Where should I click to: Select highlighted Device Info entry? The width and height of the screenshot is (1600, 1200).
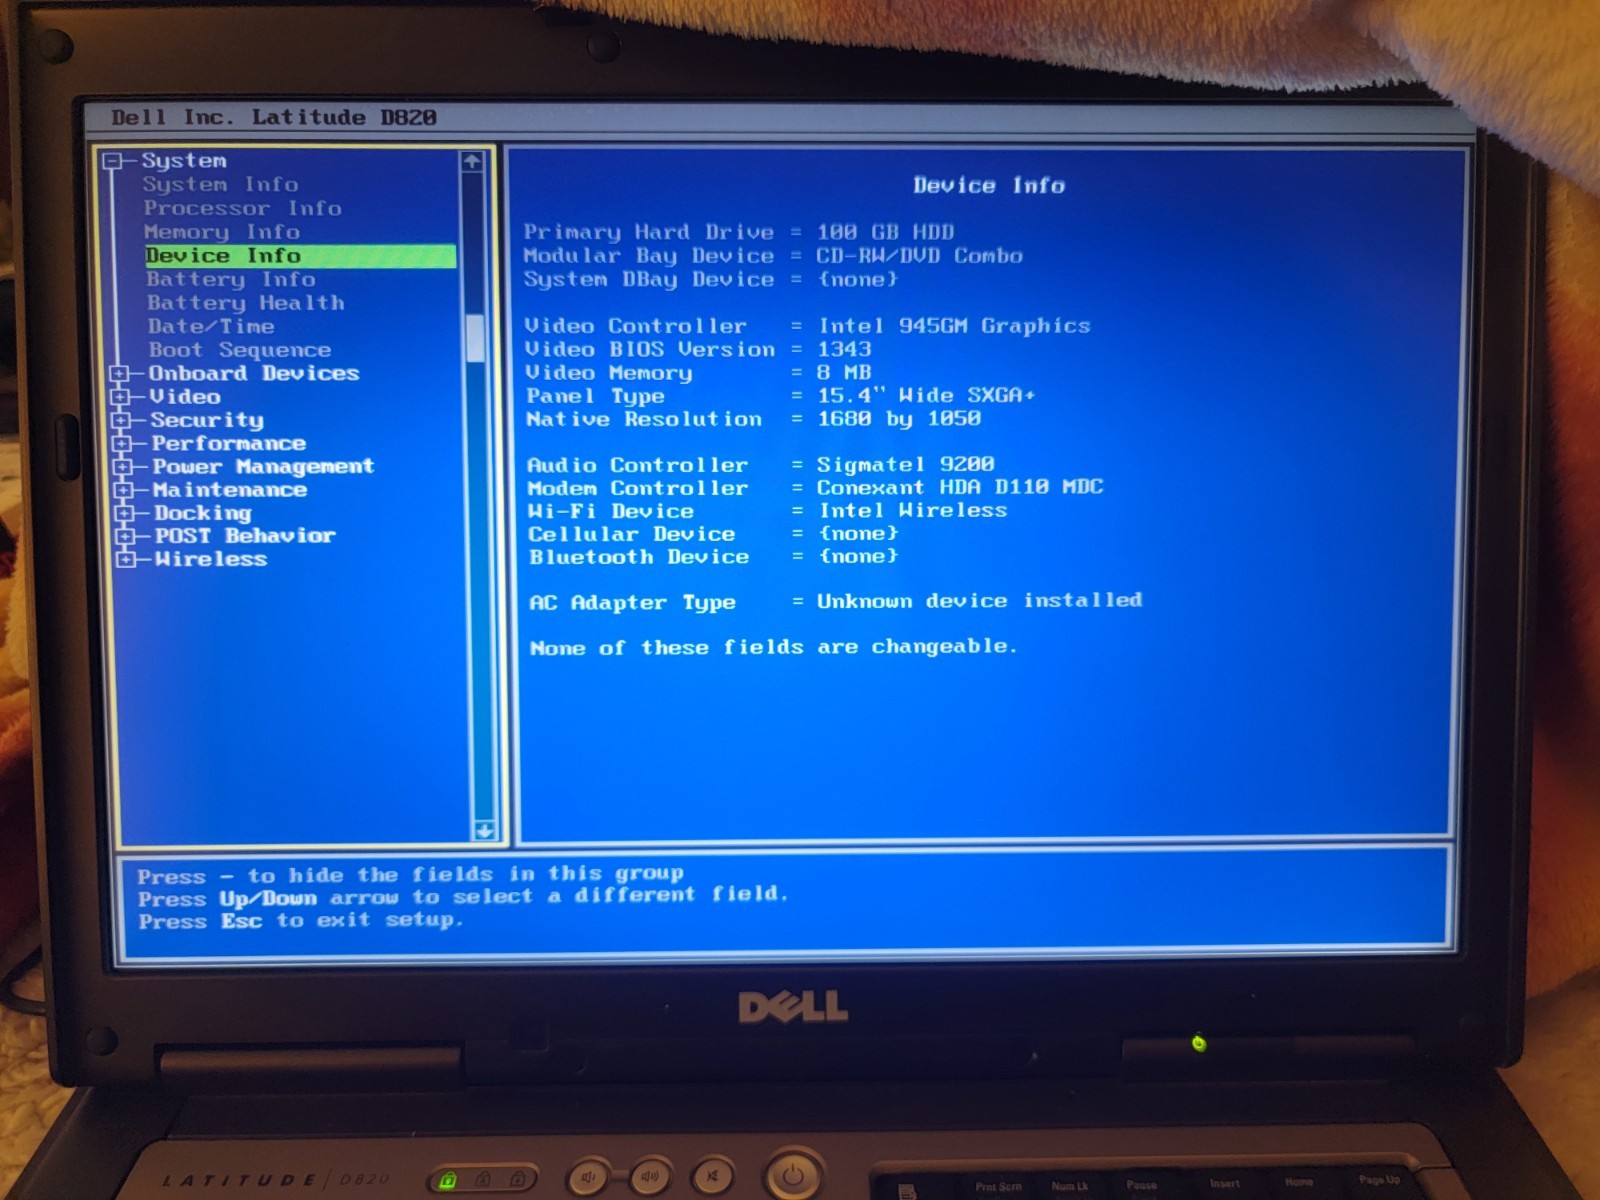click(300, 256)
